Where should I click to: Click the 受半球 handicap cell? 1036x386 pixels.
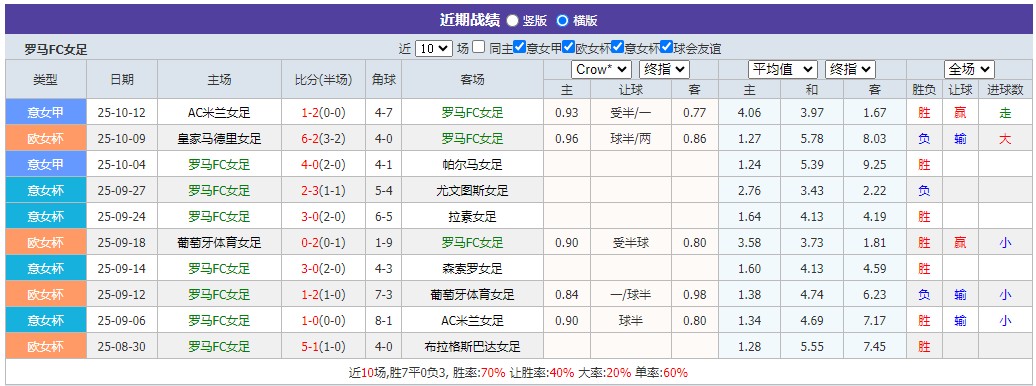tap(631, 243)
